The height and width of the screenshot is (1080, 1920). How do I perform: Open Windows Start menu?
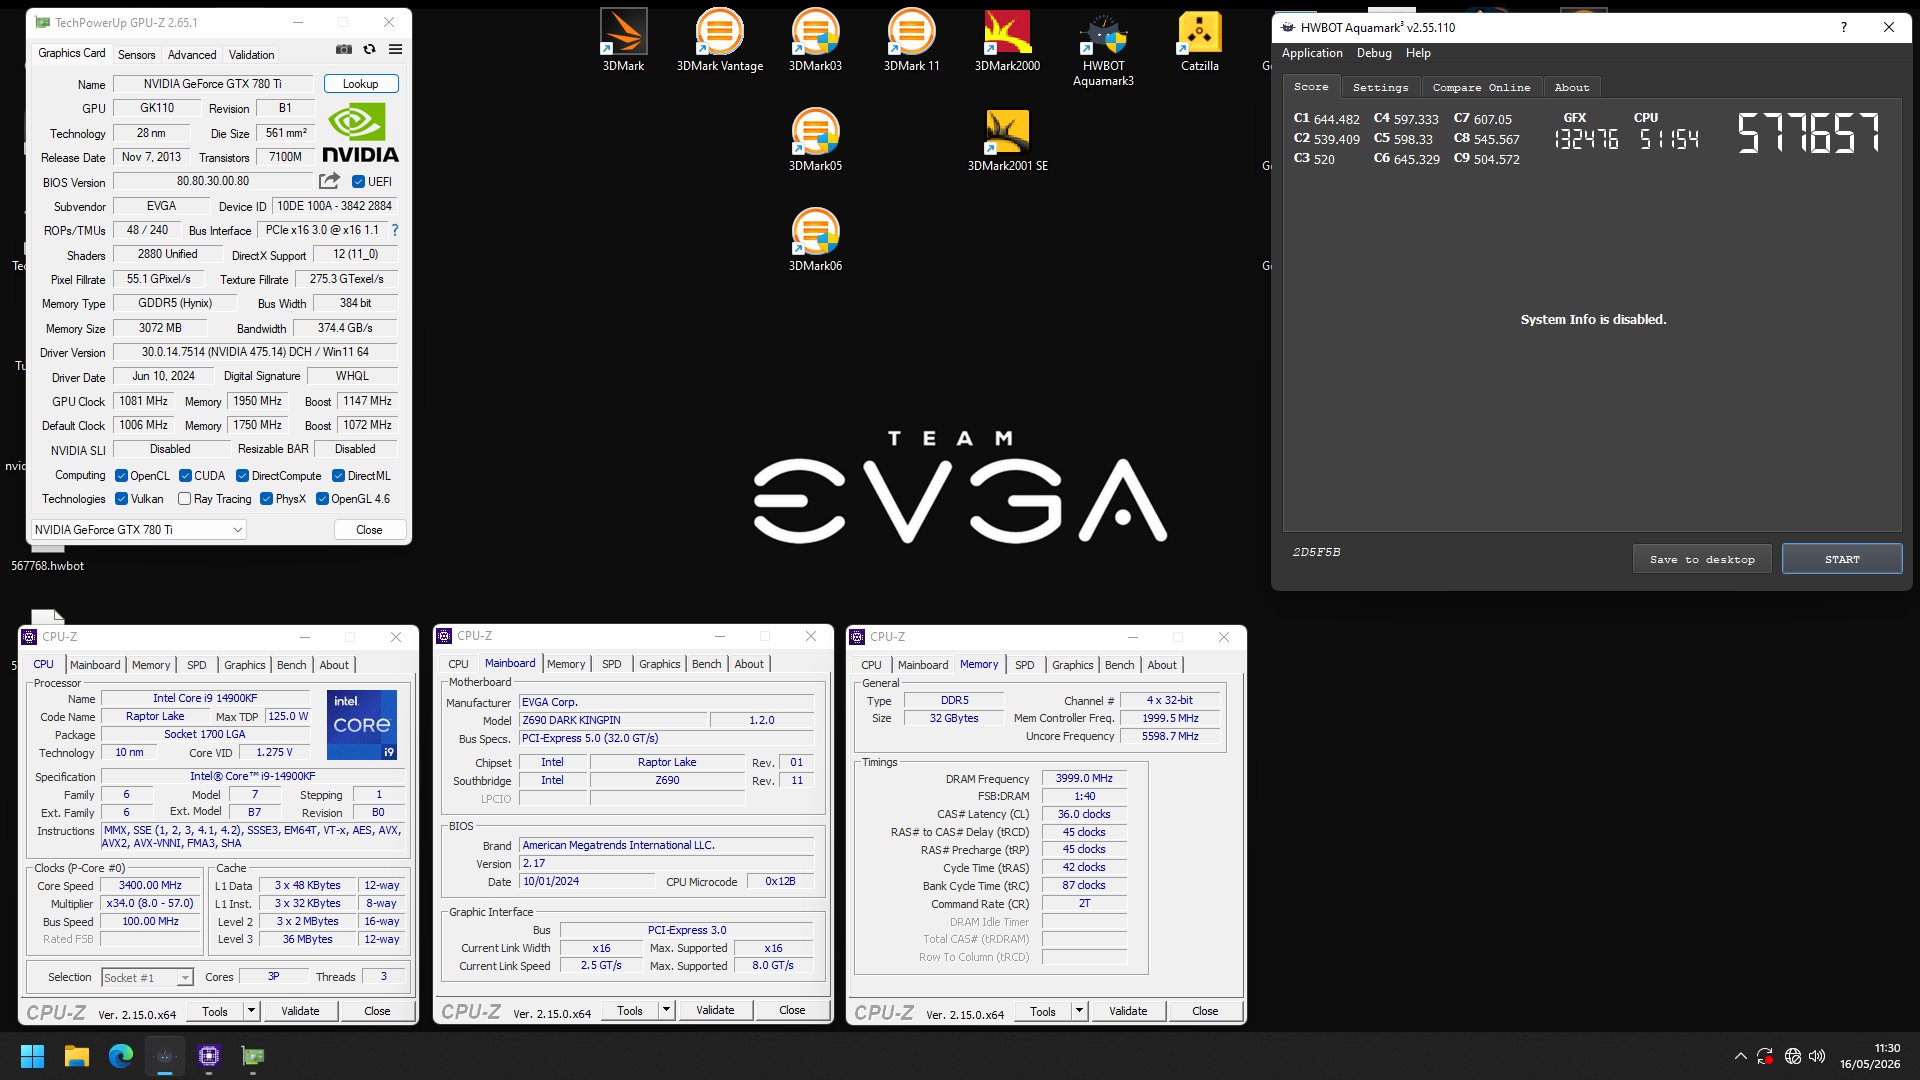point(32,1056)
